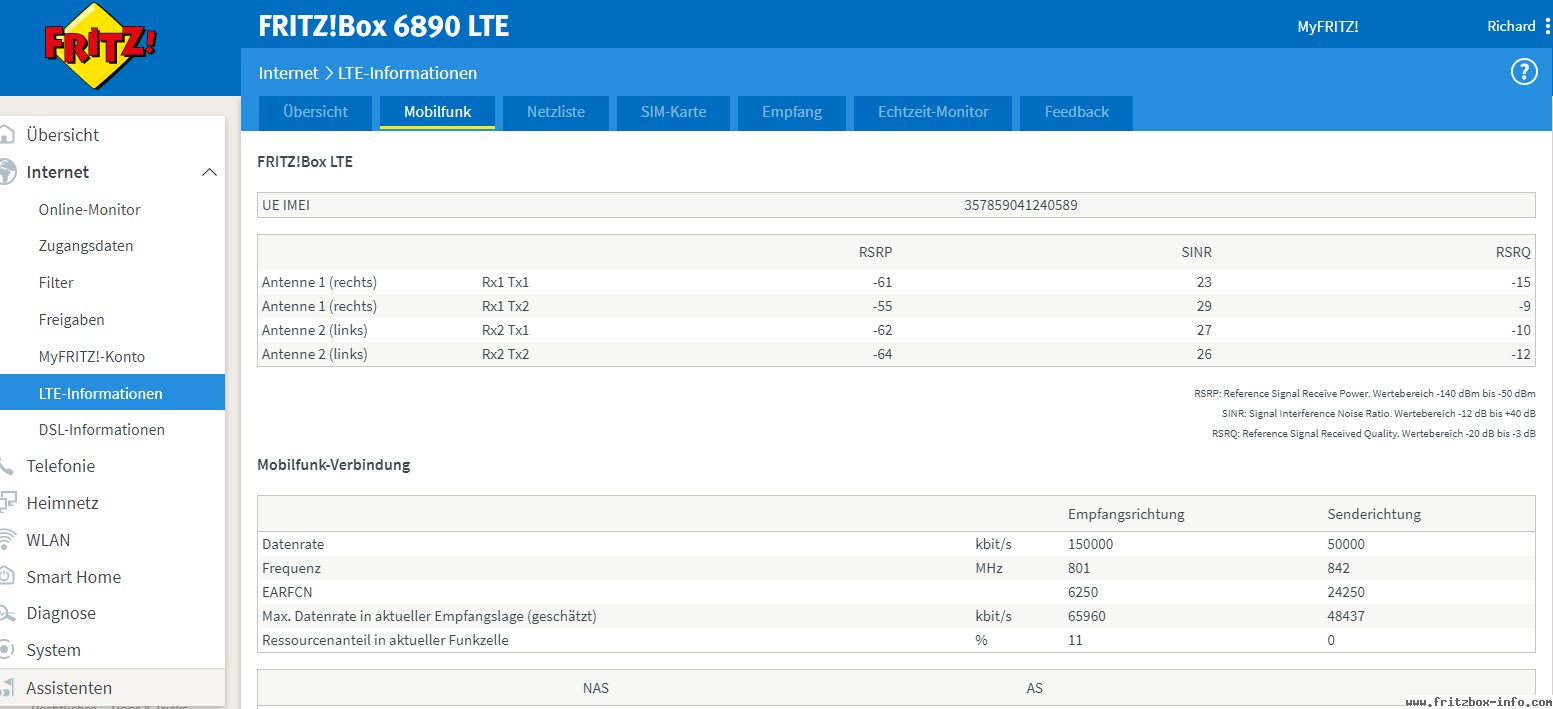Screen dimensions: 1553x709
Task: Open Übersicht in the sidebar
Action: [62, 135]
